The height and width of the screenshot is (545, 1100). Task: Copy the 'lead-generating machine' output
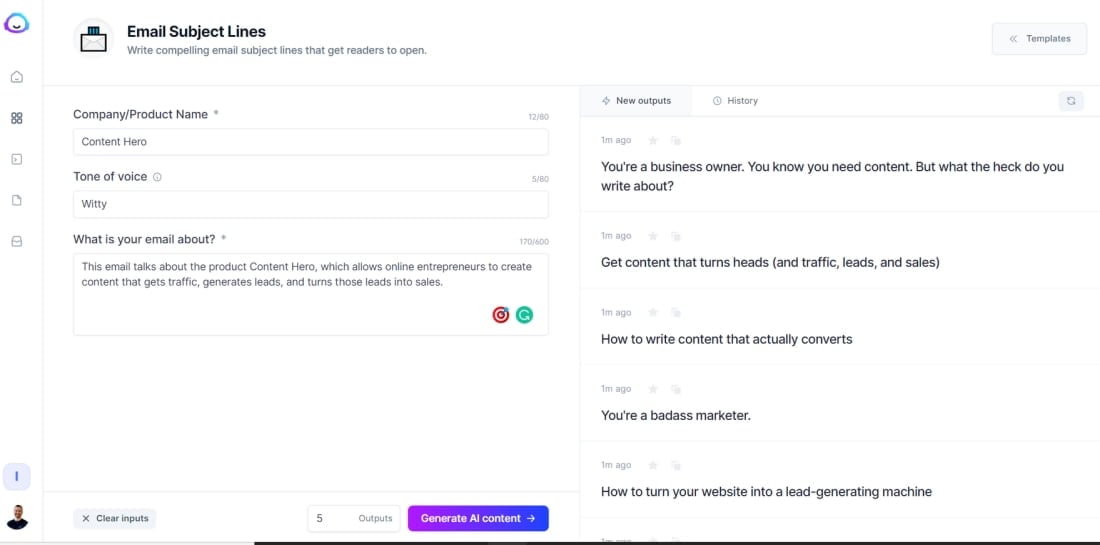tap(676, 465)
